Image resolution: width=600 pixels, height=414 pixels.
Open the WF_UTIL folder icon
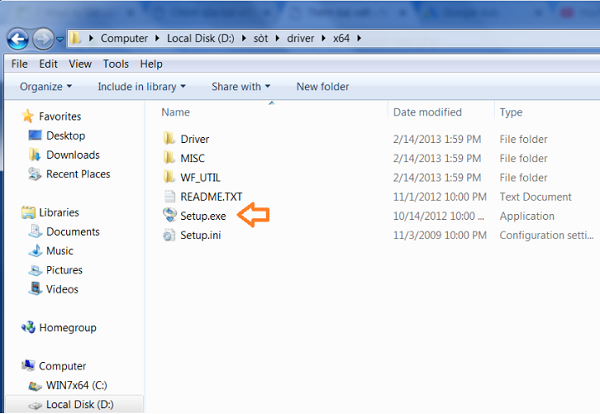point(169,178)
